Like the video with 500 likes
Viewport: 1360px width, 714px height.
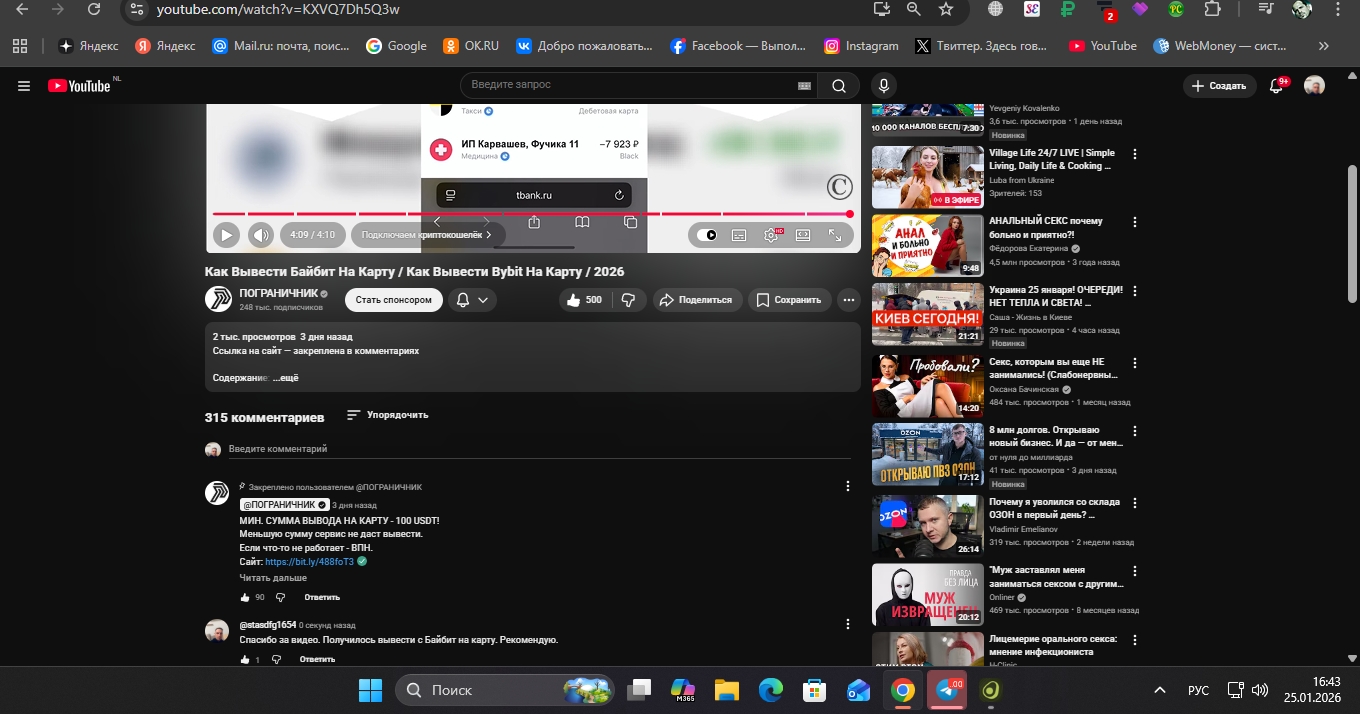pyautogui.click(x=584, y=300)
